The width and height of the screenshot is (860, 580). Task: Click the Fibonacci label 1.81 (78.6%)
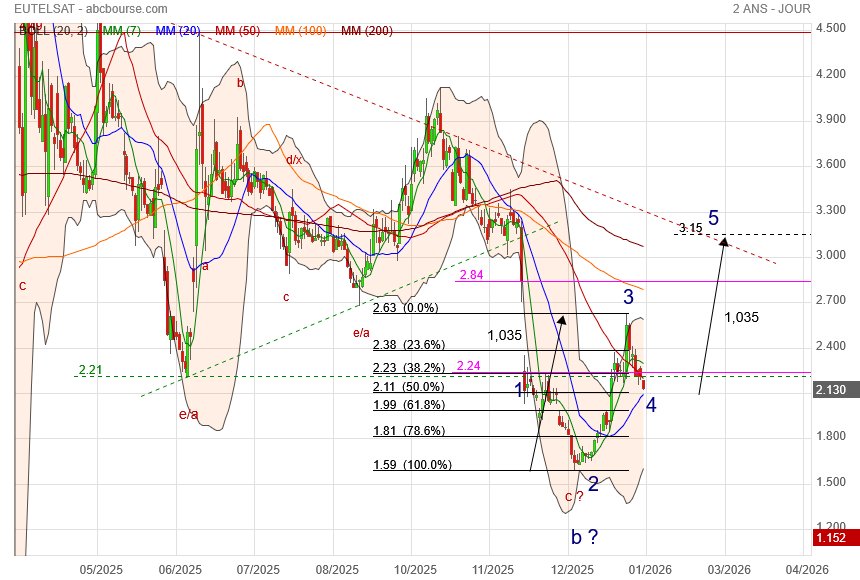409,431
